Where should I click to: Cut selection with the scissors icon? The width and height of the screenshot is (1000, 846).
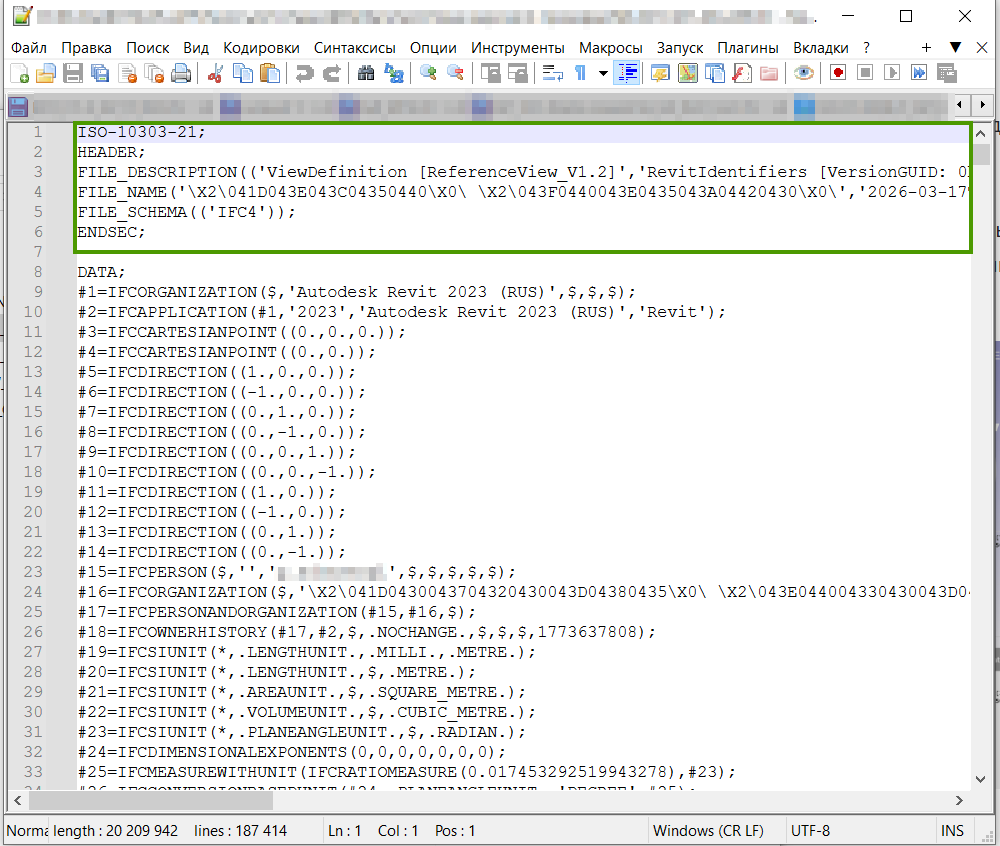click(216, 74)
